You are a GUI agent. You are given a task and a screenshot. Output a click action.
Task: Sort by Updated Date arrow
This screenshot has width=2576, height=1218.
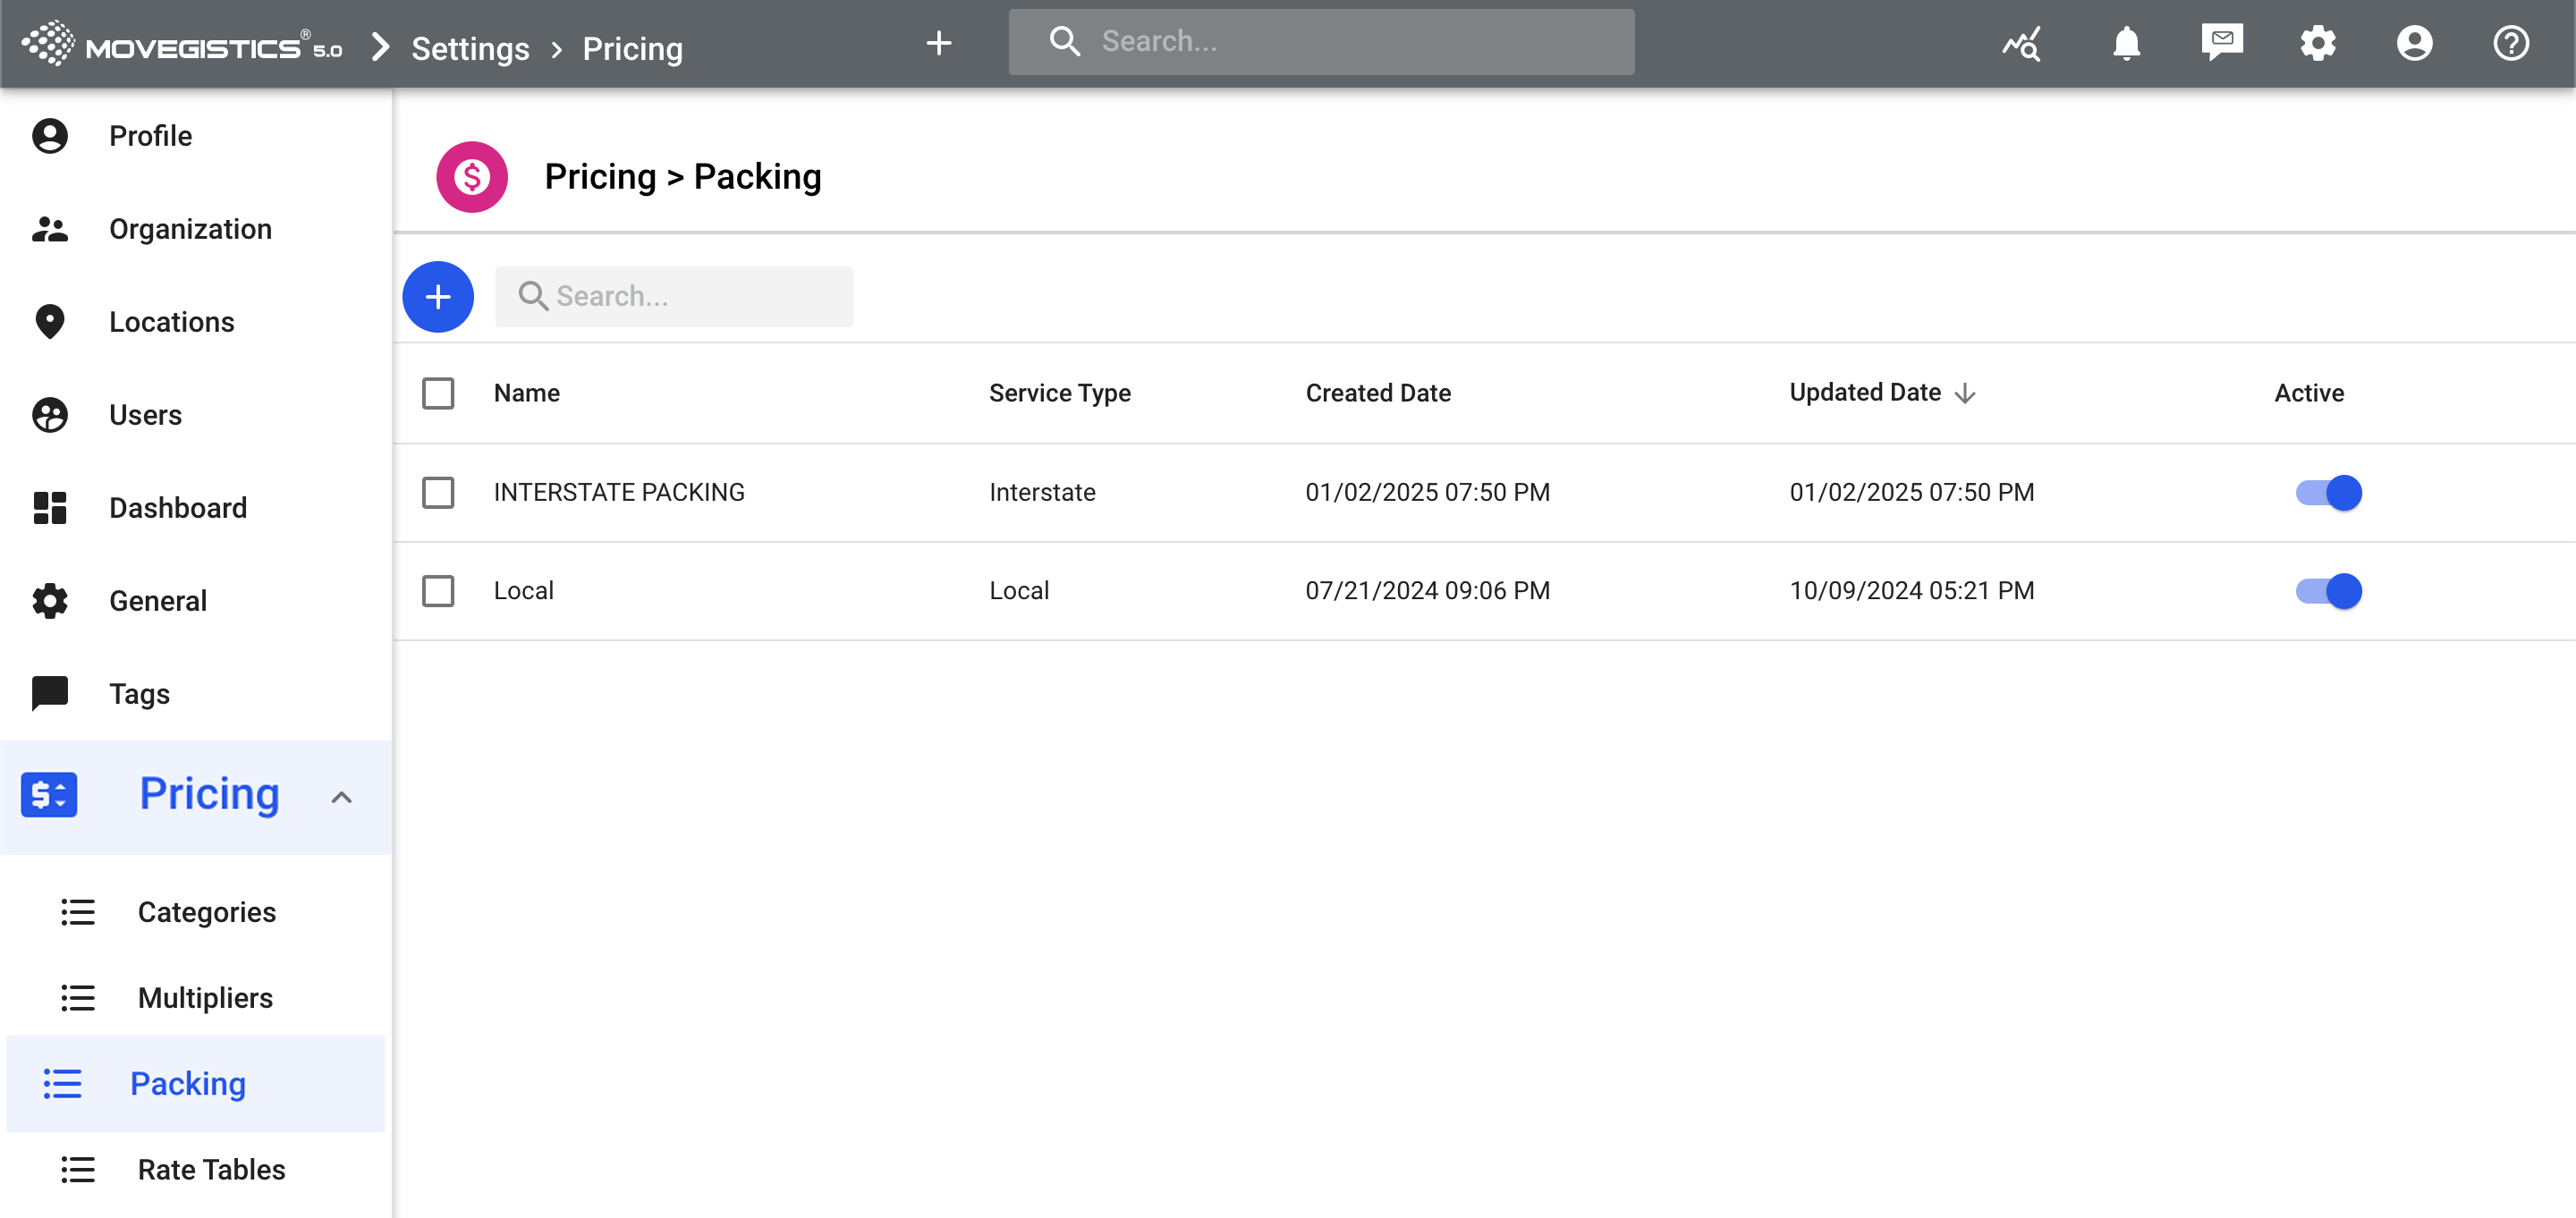tap(1964, 393)
